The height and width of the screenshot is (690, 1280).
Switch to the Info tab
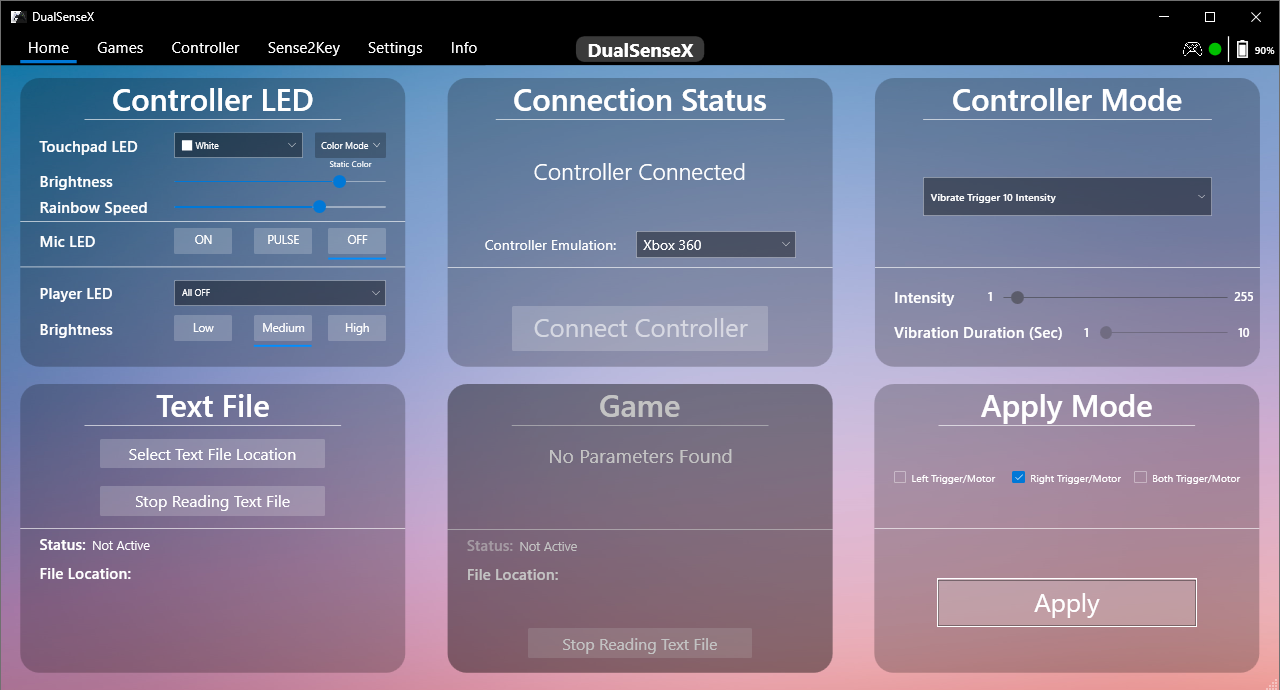[x=464, y=48]
